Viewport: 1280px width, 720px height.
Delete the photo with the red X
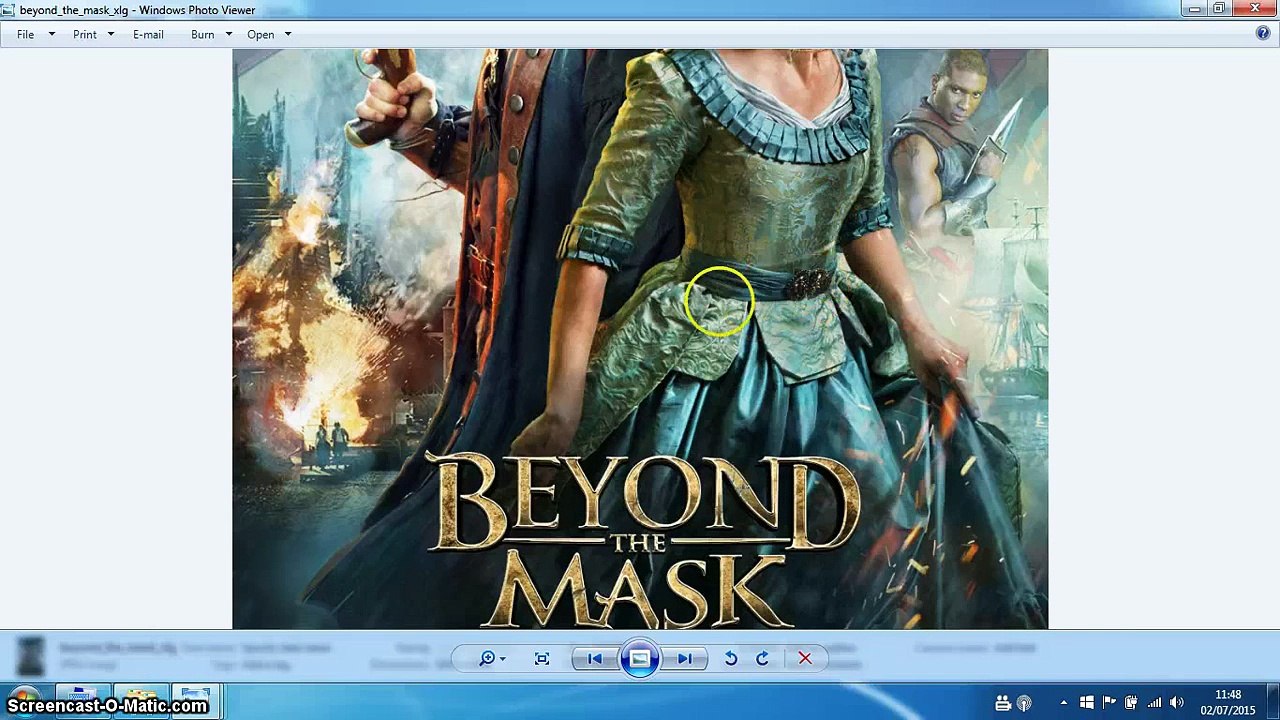pyautogui.click(x=805, y=658)
